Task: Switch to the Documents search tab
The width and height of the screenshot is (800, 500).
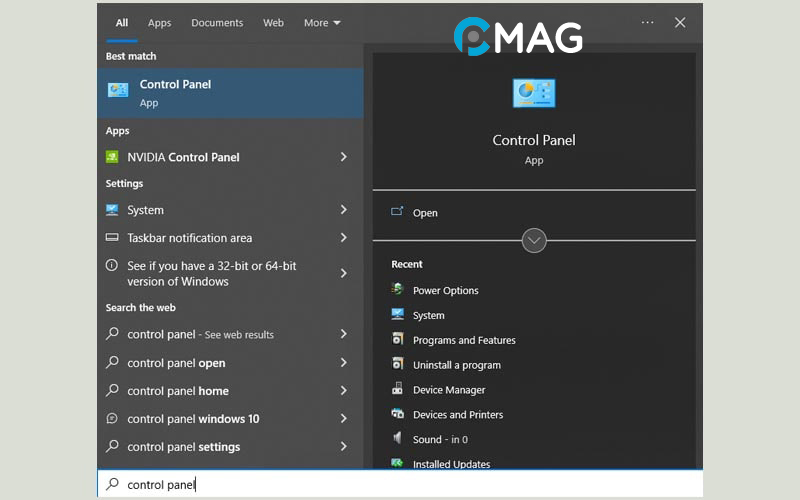Action: pos(217,23)
